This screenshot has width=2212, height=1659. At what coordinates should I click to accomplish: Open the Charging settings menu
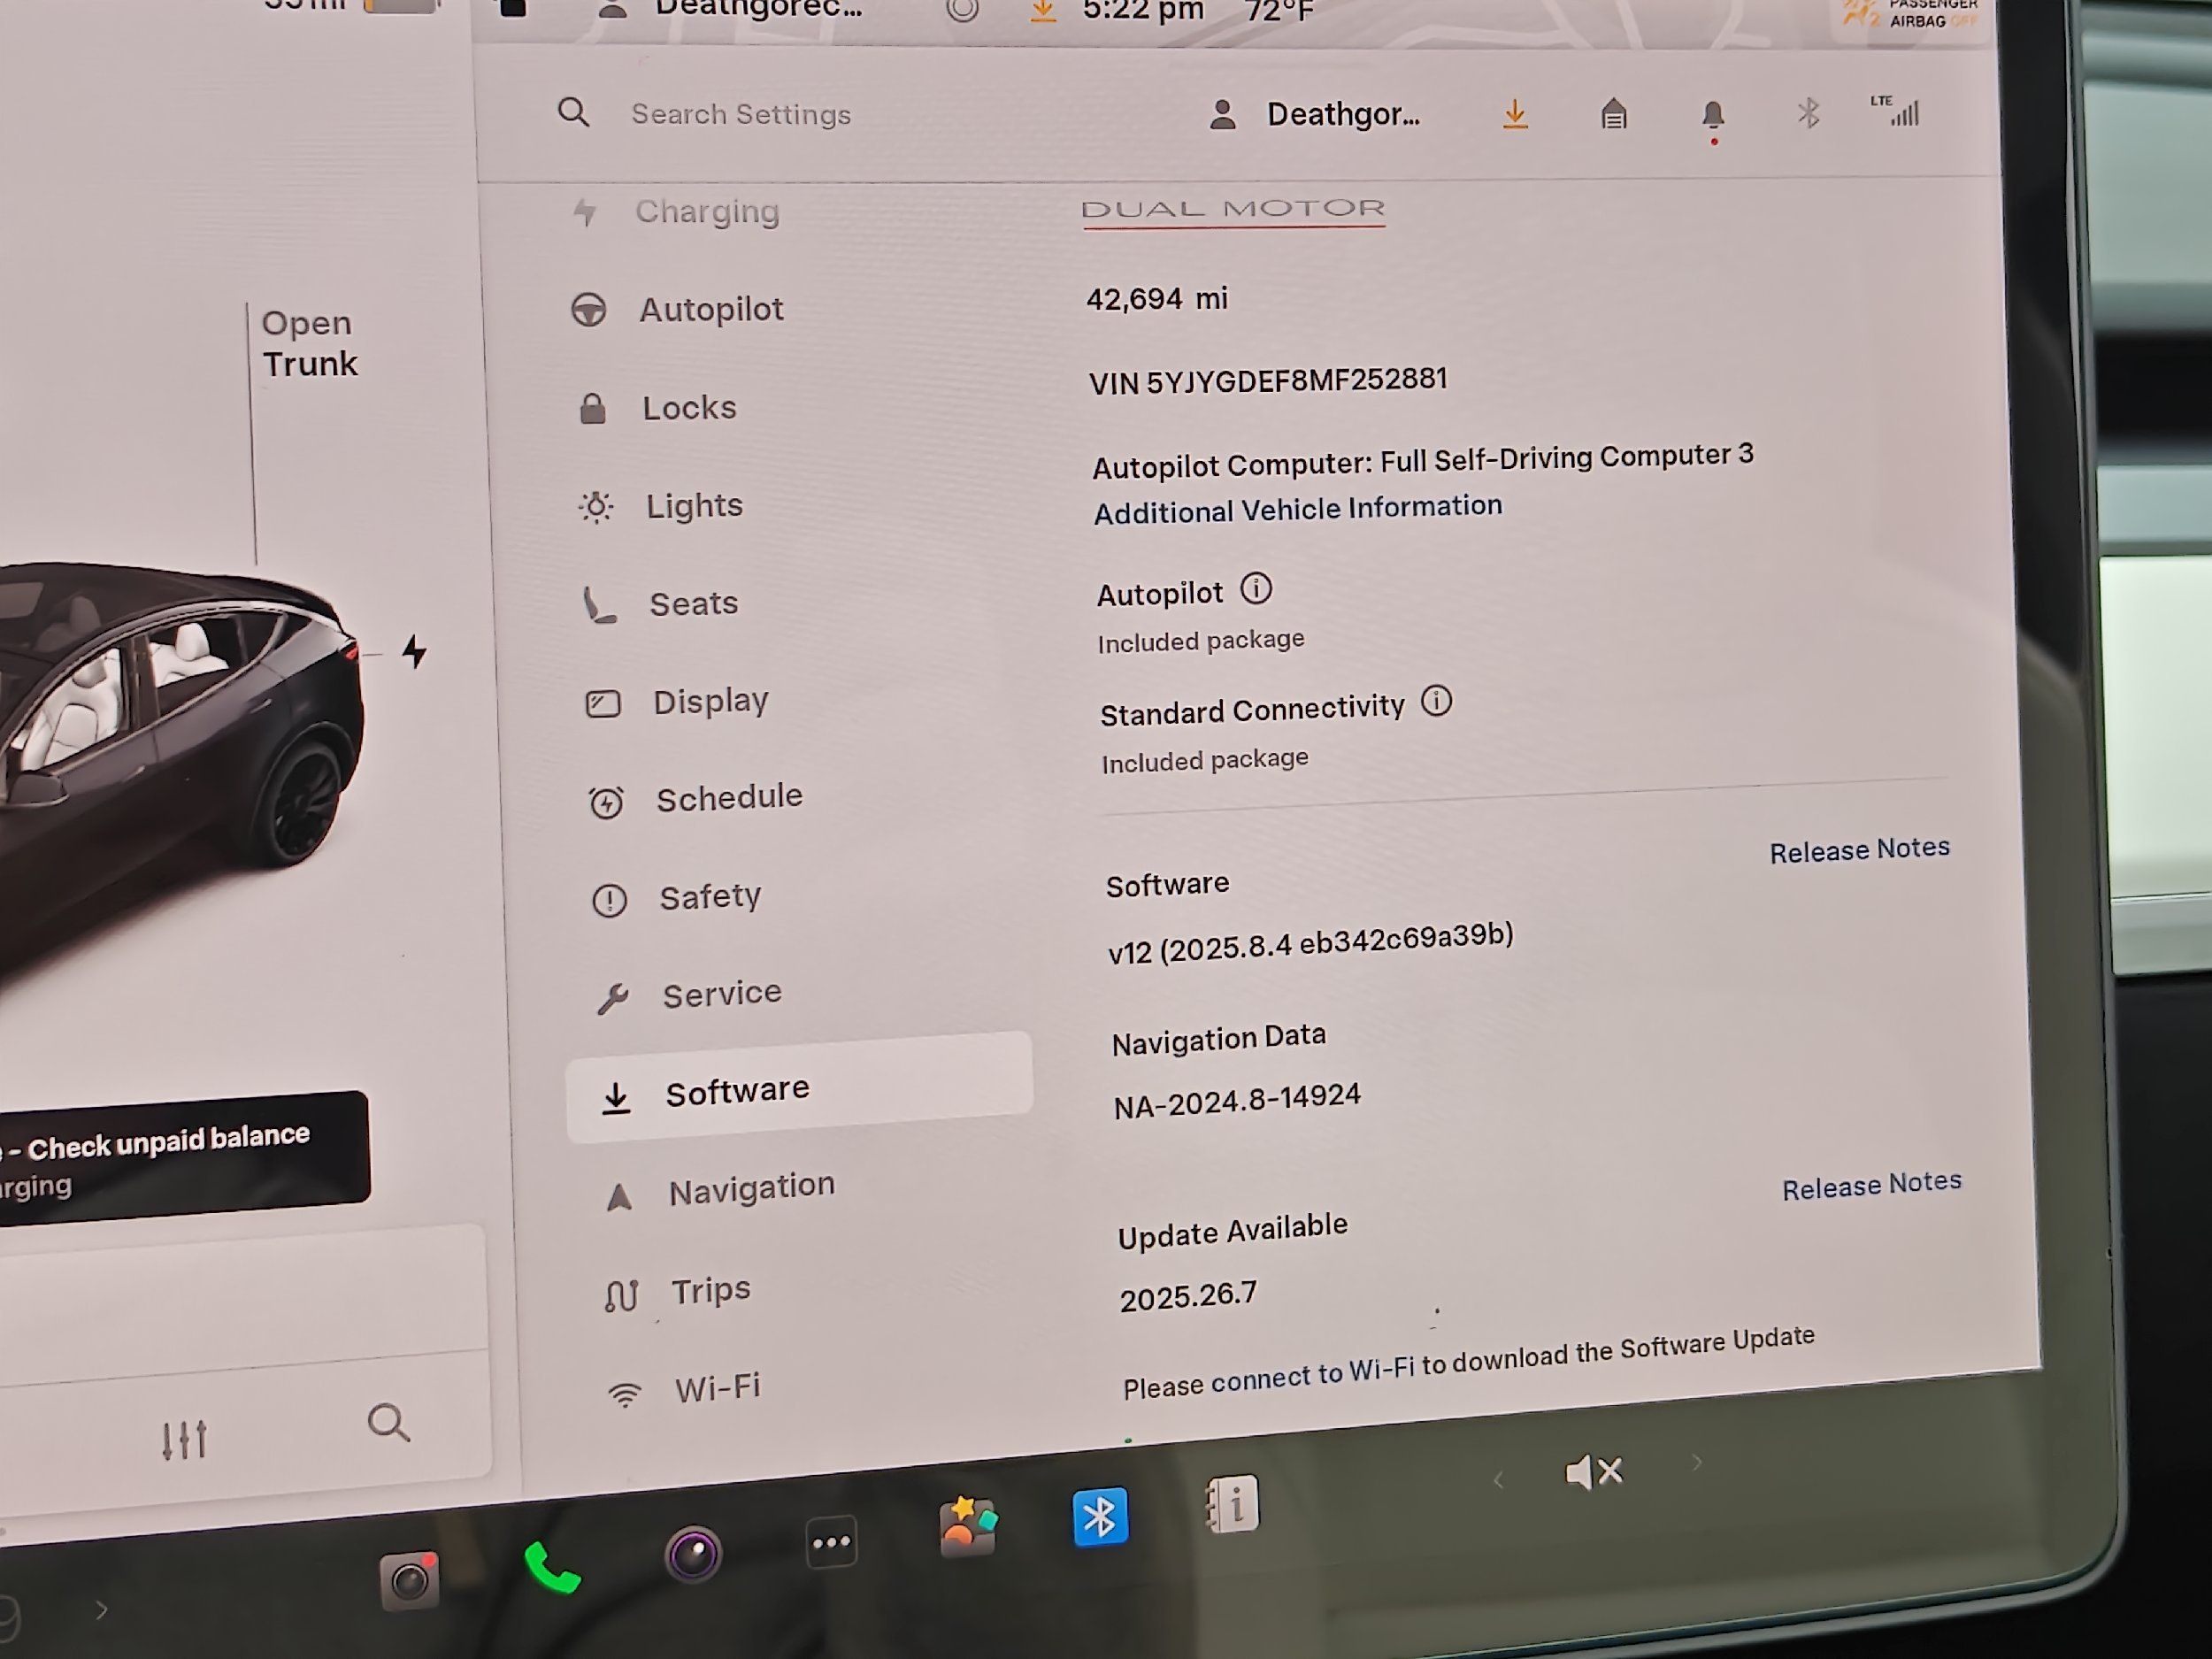[x=677, y=212]
